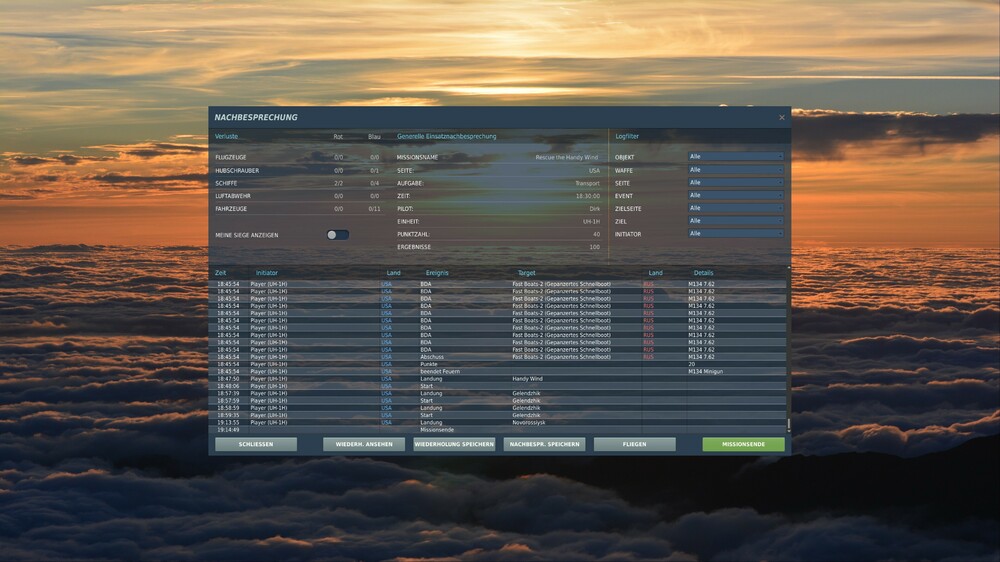Open the Objekt filter dropdown
This screenshot has width=1000, height=562.
(x=735, y=156)
